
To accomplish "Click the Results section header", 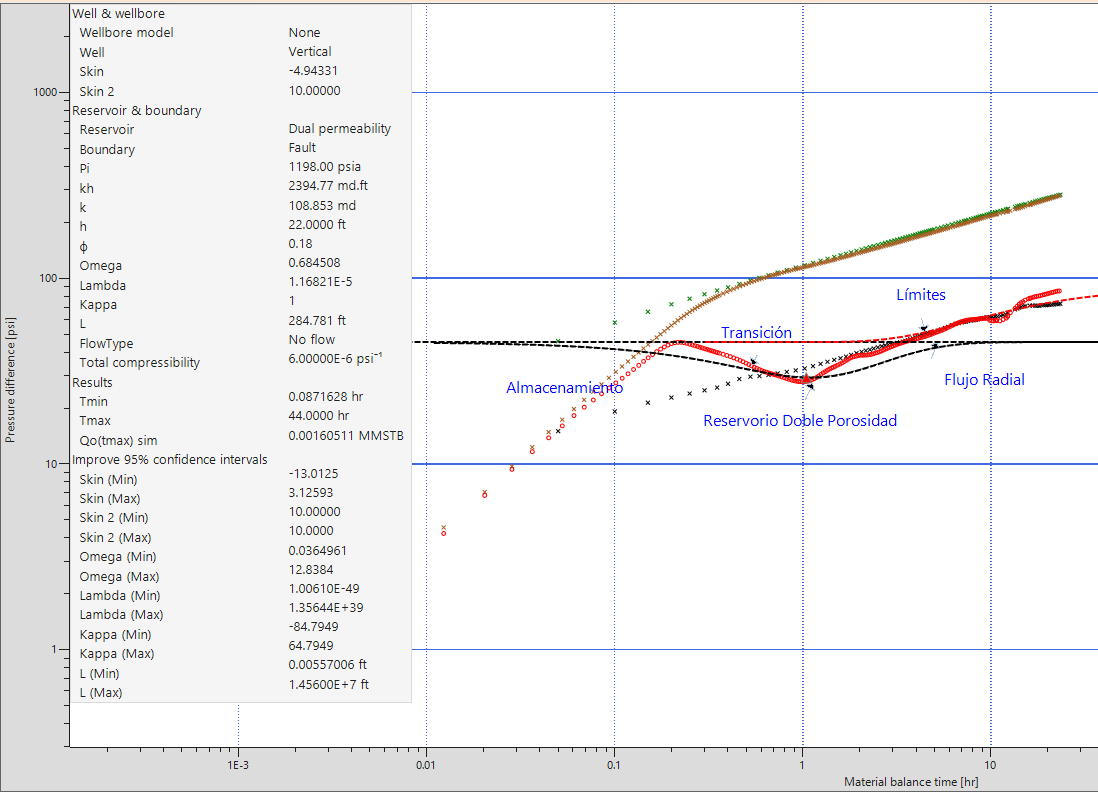I will [x=93, y=382].
